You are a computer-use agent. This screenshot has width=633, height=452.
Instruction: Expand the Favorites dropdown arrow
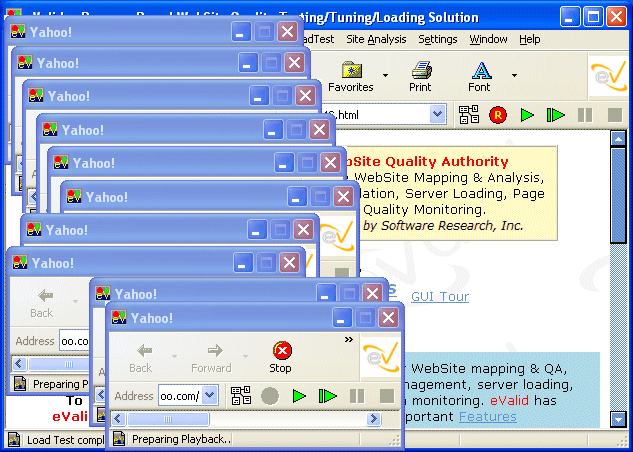(386, 75)
